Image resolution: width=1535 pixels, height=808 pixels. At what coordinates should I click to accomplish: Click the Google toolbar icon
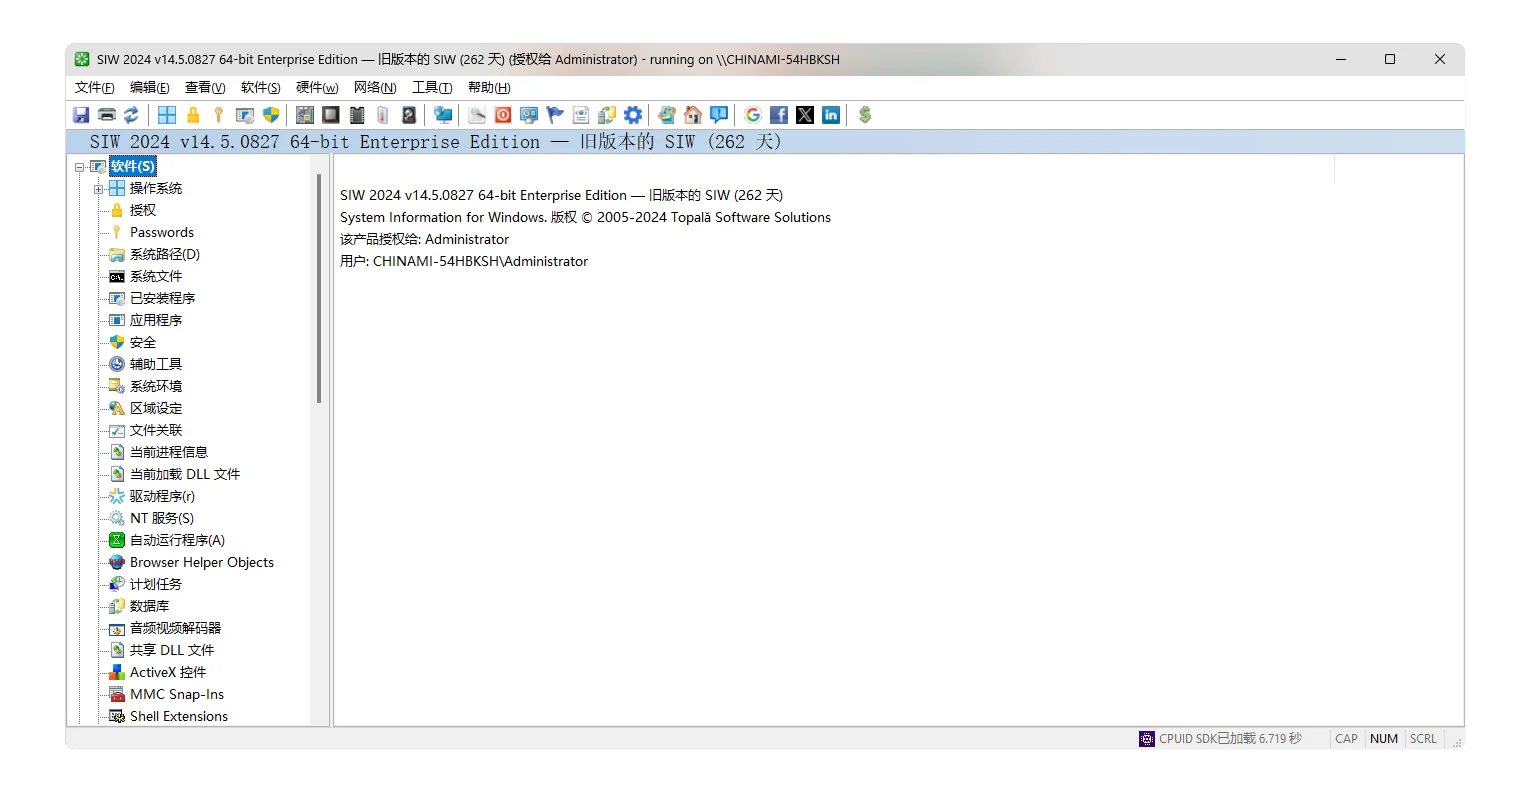(x=753, y=115)
